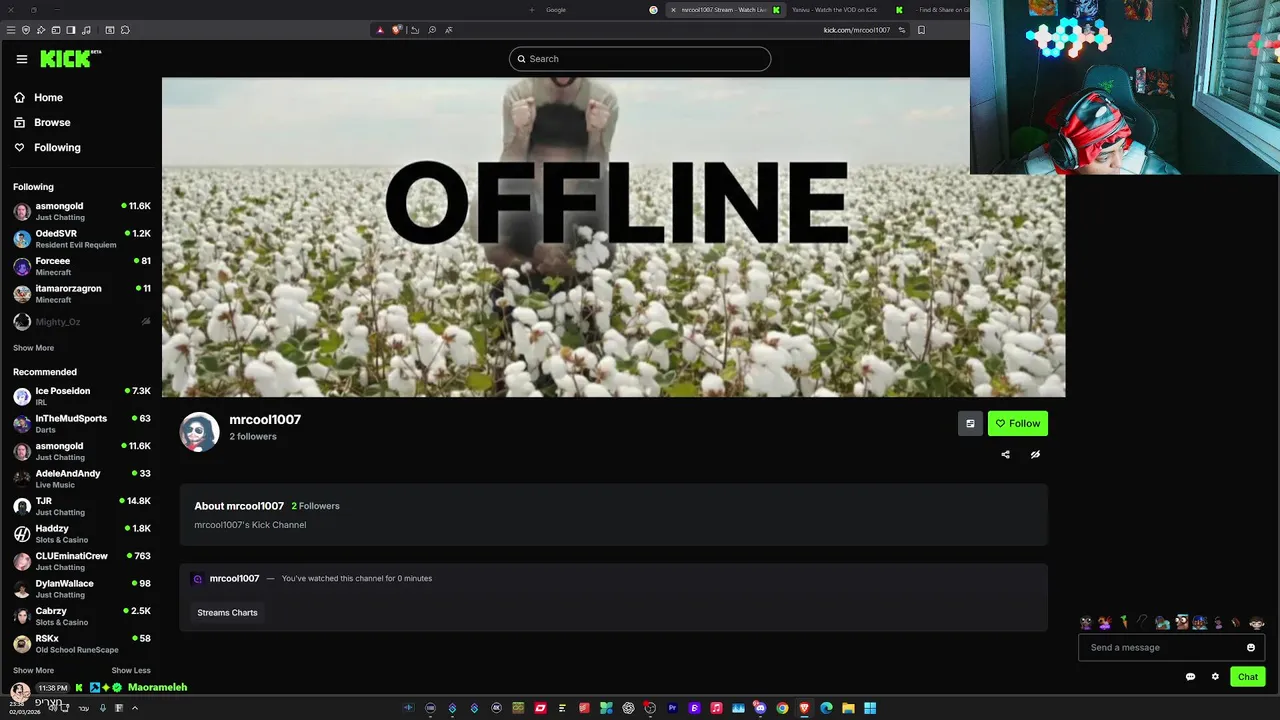Click the bookmark icon next to address bar

921,30
